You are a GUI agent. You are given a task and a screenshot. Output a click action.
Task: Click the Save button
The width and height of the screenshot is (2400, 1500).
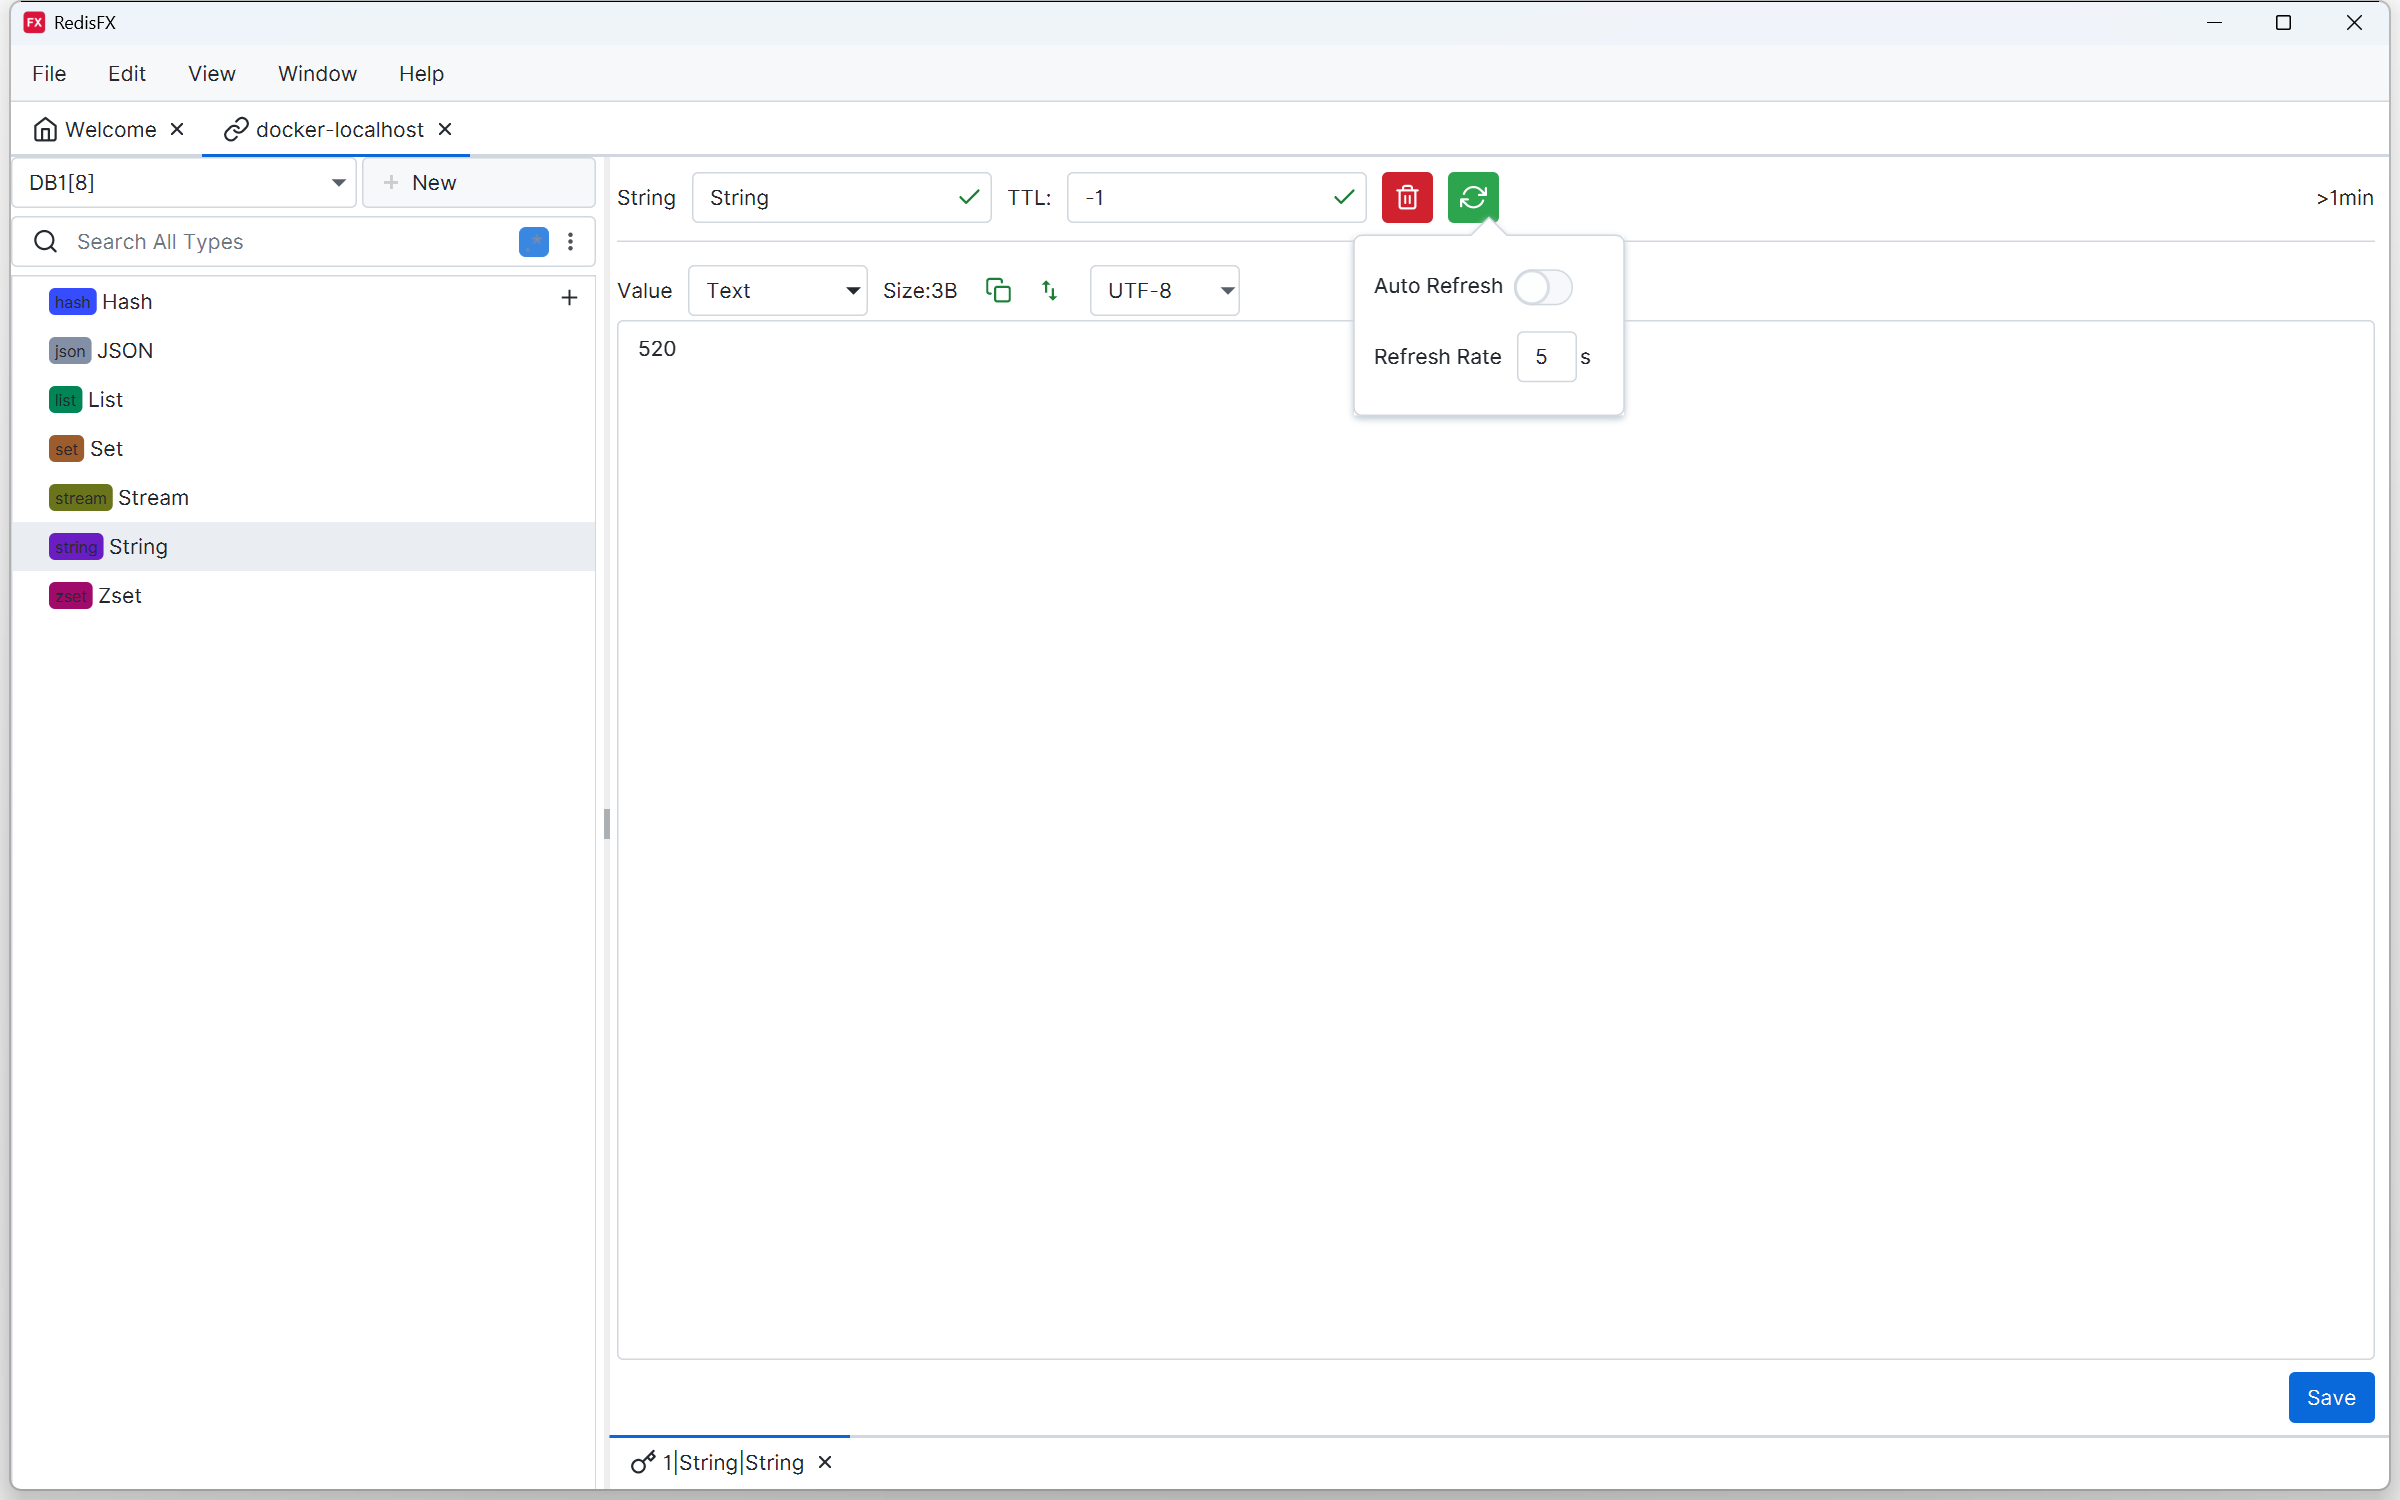coord(2330,1397)
